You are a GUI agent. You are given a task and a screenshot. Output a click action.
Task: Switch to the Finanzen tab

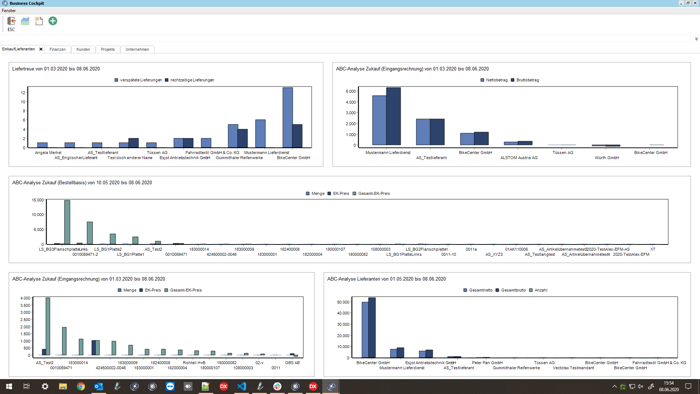(x=58, y=50)
